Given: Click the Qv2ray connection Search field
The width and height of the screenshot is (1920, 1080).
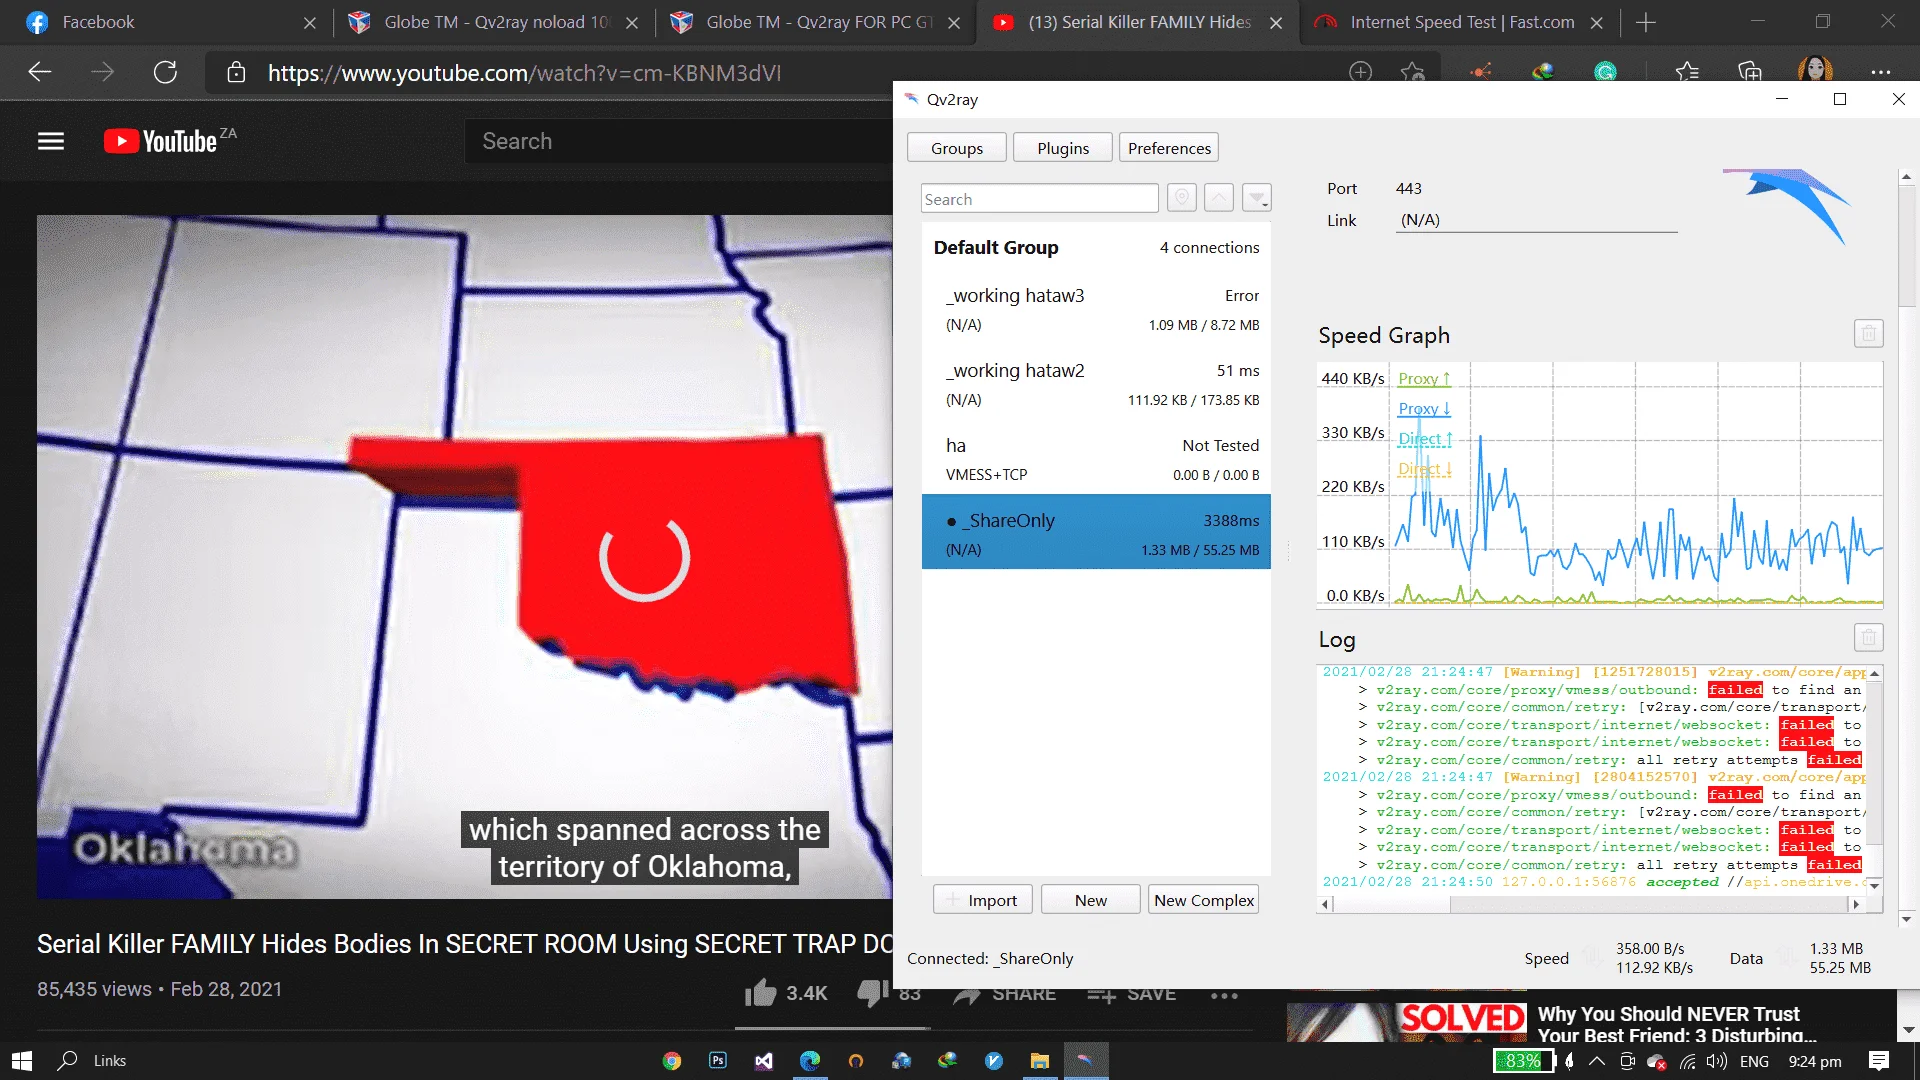Looking at the screenshot, I should (1039, 199).
